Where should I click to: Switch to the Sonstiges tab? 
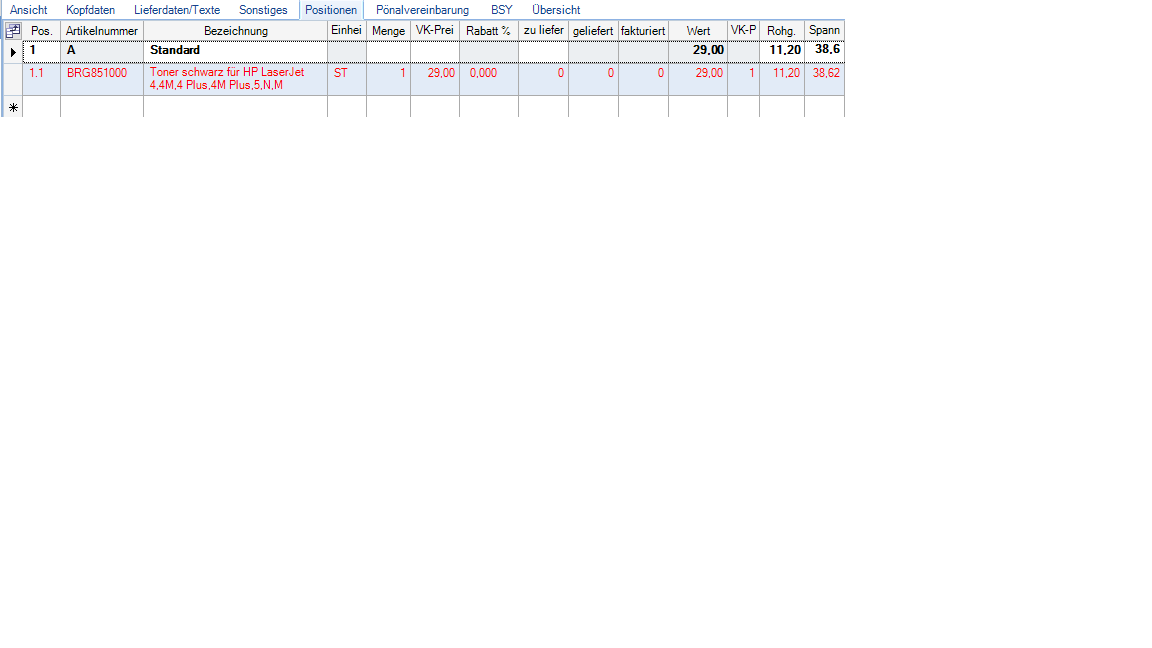coord(263,10)
